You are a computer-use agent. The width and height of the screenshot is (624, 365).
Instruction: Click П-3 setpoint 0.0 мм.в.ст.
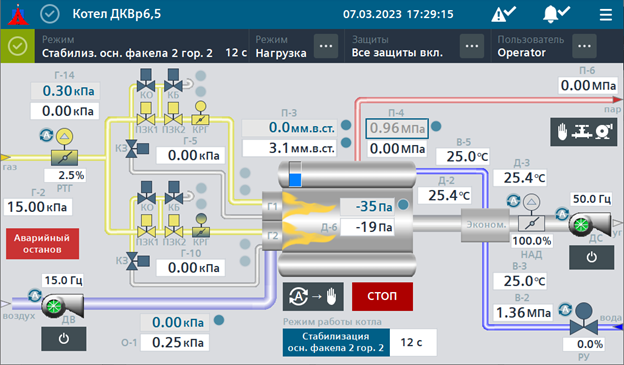(x=289, y=128)
